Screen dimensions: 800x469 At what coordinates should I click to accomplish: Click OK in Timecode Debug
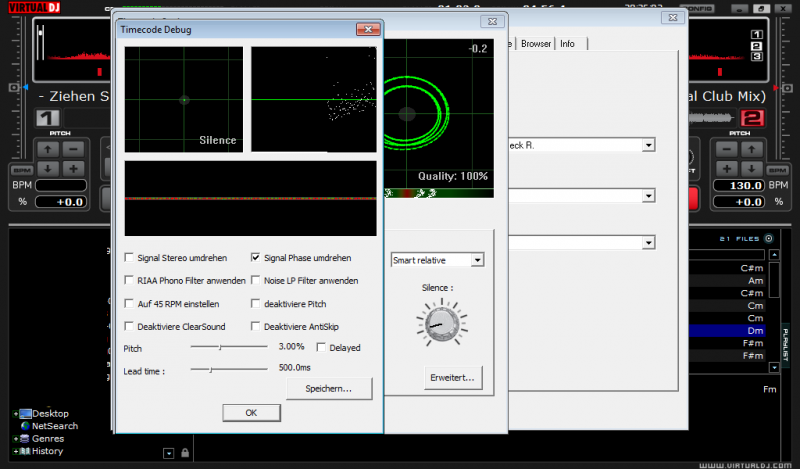click(251, 413)
